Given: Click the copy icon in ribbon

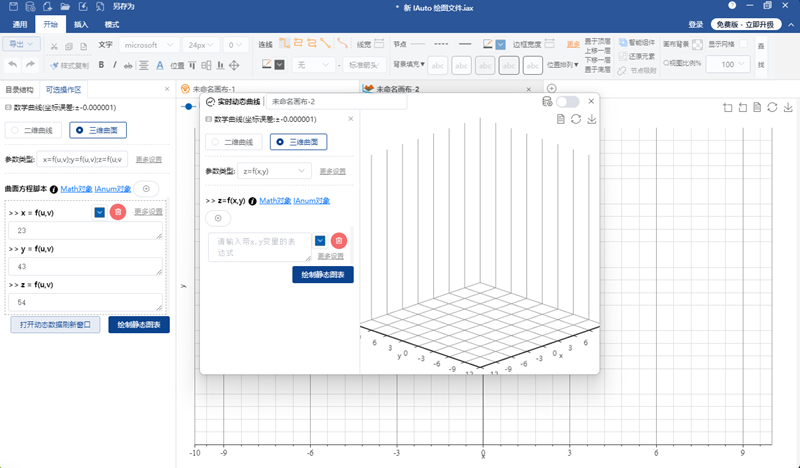Looking at the screenshot, I should click(x=69, y=46).
